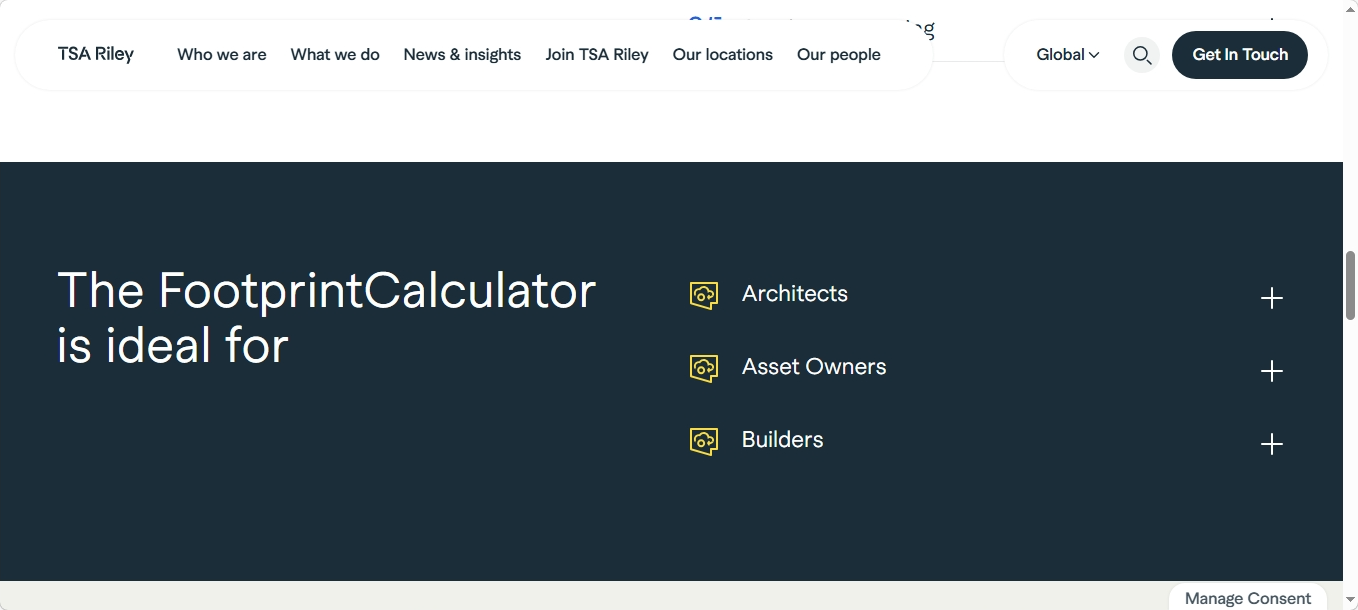Click the icon beside Asset Owners

(x=704, y=368)
